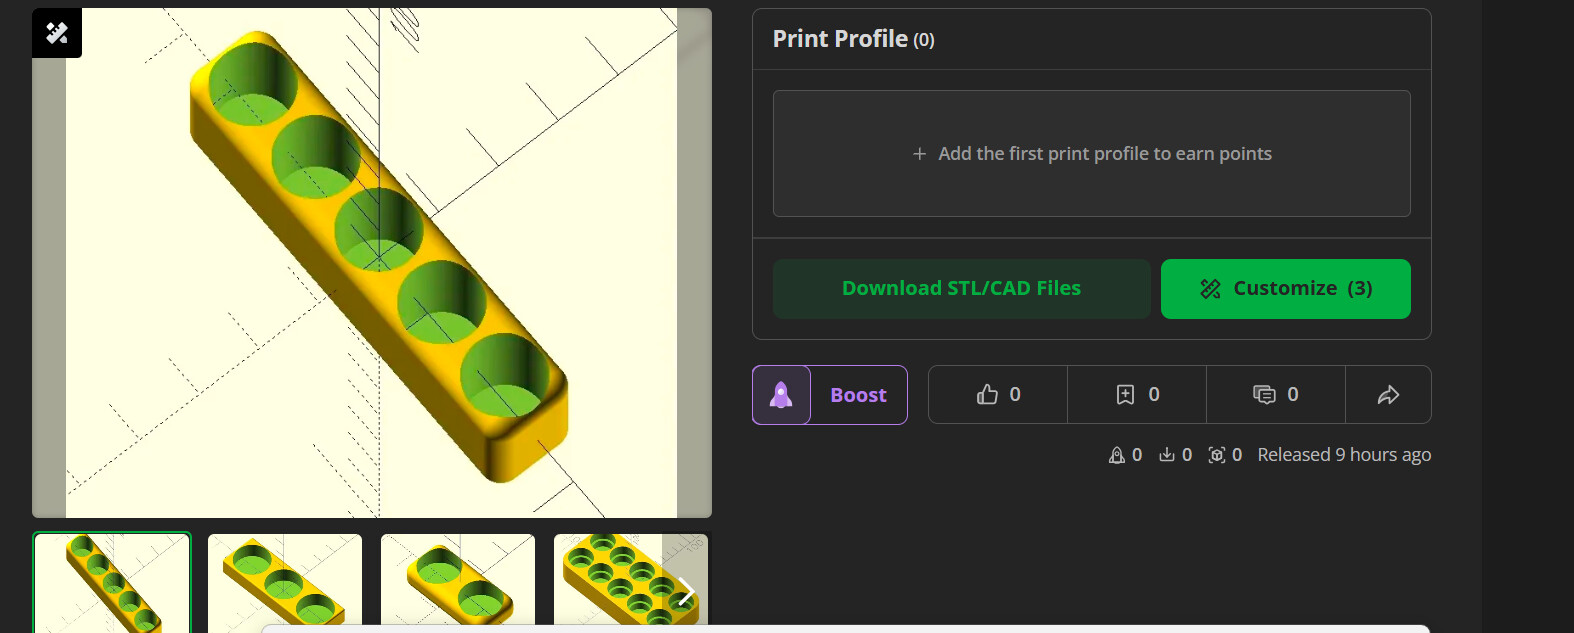1574x633 pixels.
Task: Click the print count icon next to Released
Action: click(x=1217, y=455)
